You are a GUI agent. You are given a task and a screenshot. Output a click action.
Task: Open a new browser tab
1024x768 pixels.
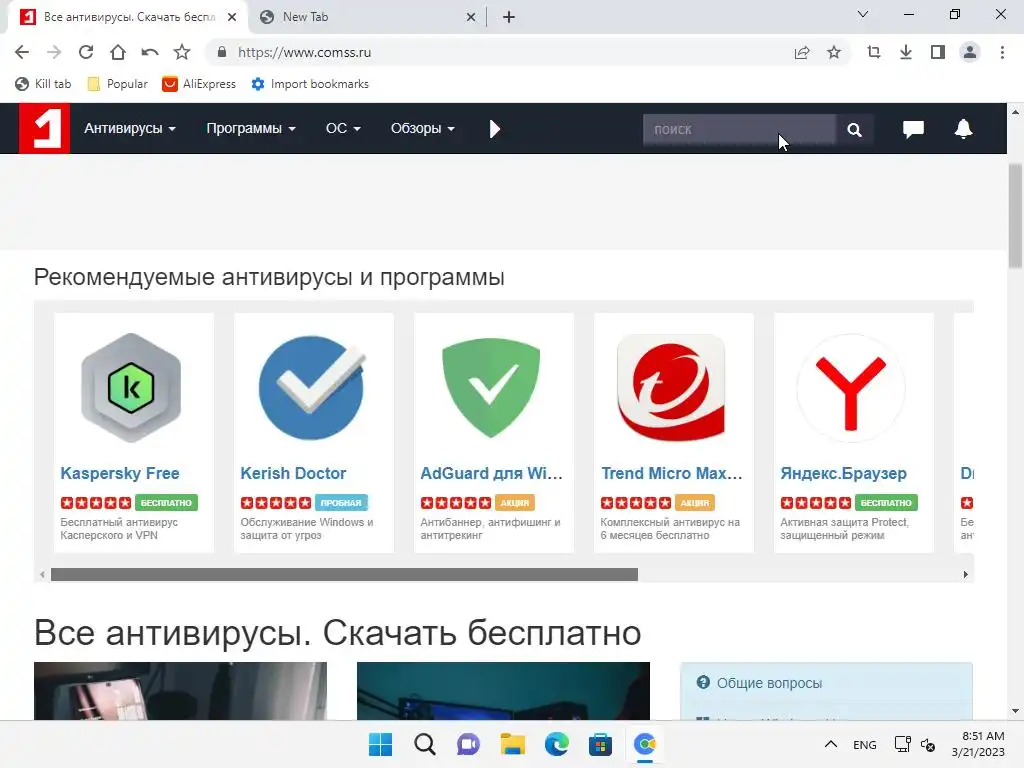509,18
